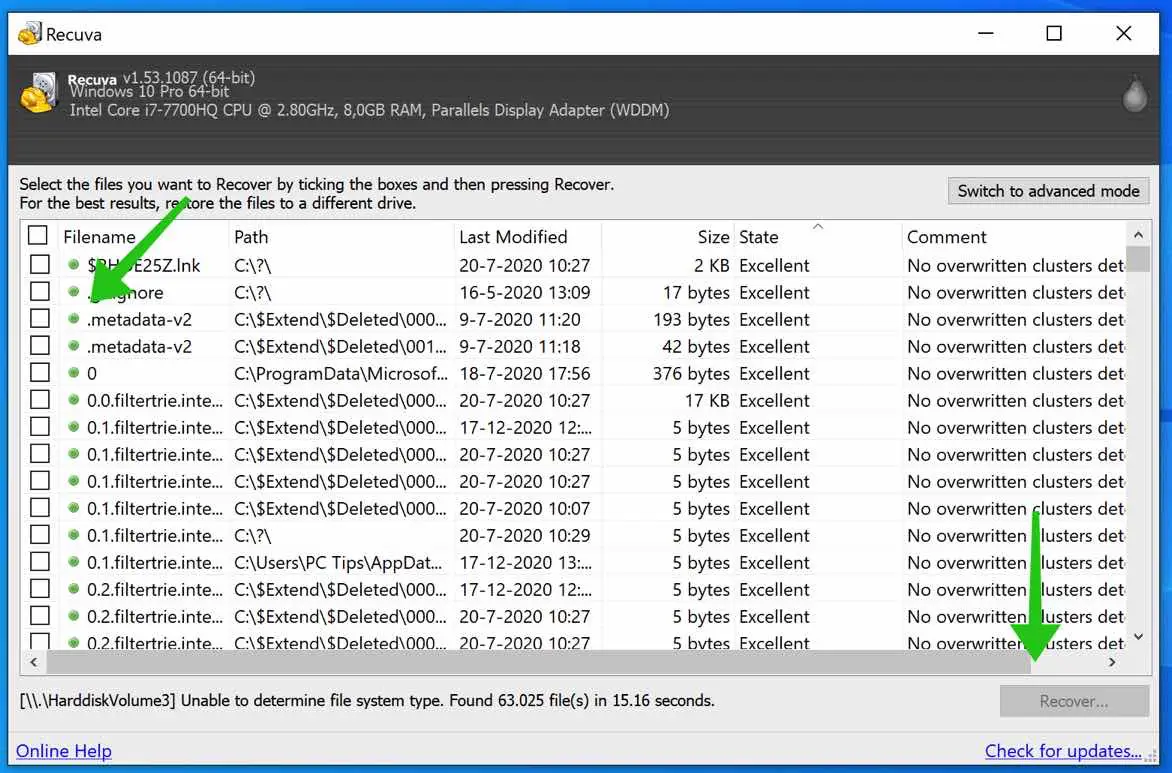1172x773 pixels.
Task: Open the Online Help link
Action: tap(64, 751)
